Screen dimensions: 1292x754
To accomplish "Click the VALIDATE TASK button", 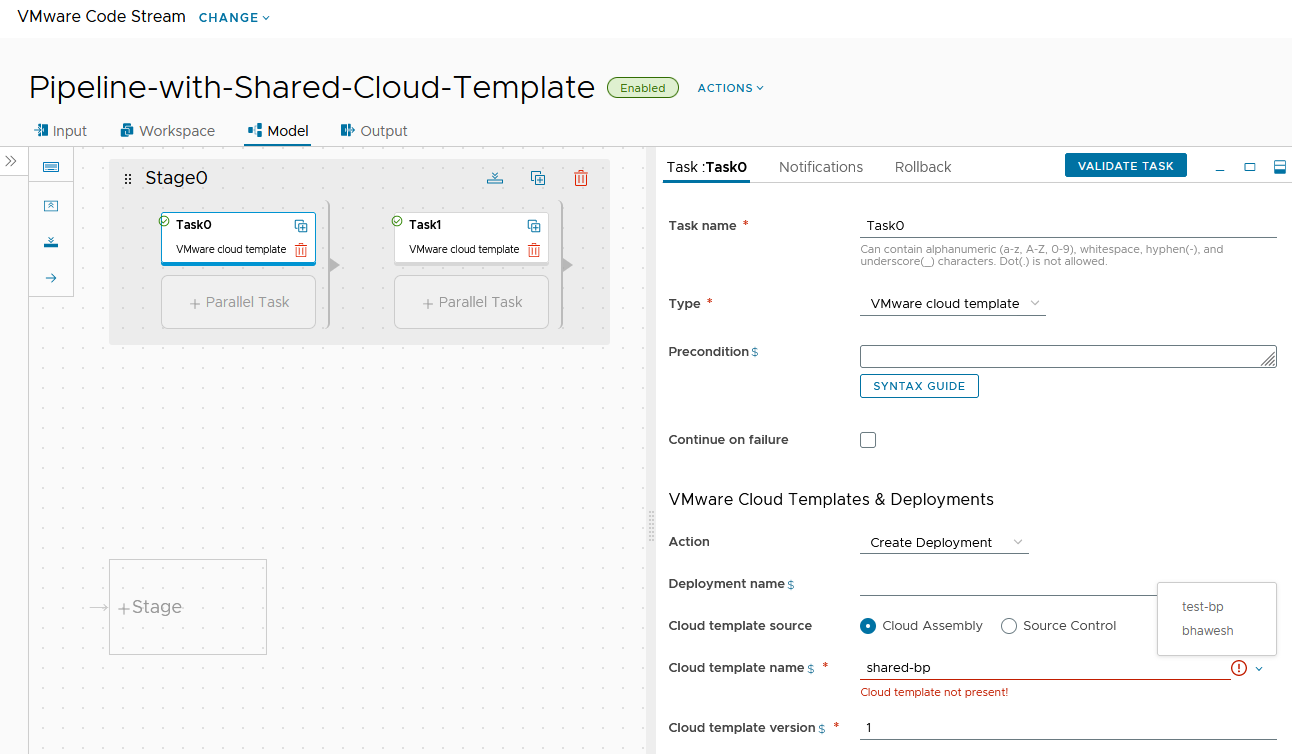I will click(1126, 166).
